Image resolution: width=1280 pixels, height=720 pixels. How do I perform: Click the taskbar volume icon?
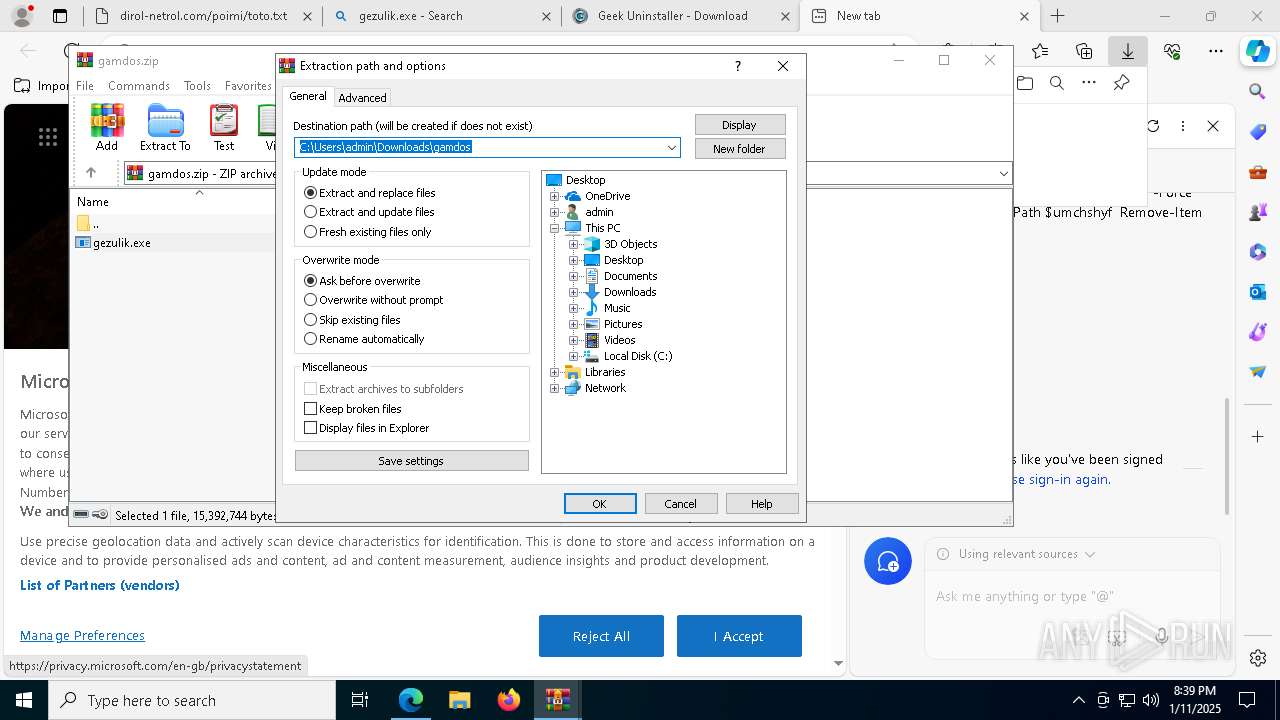pyautogui.click(x=1151, y=700)
